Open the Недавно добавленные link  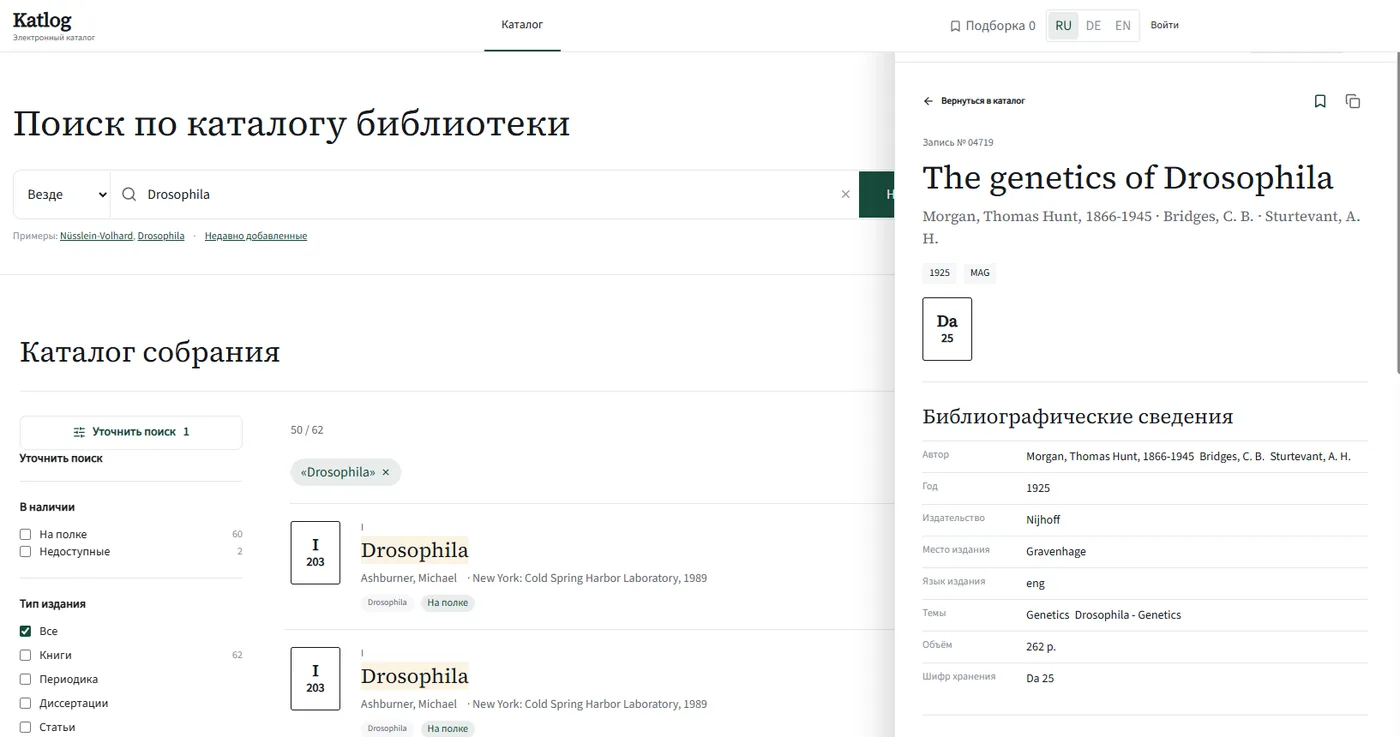point(256,236)
